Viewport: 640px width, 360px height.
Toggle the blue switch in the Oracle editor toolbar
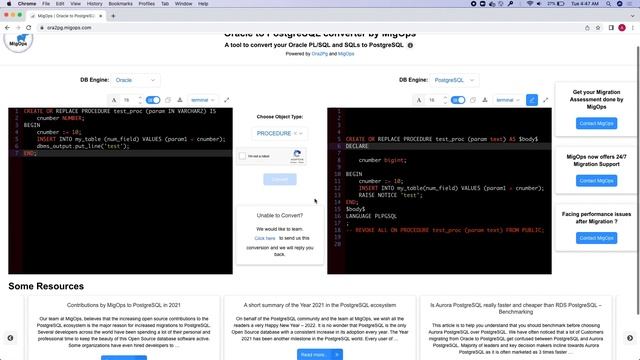(x=153, y=100)
